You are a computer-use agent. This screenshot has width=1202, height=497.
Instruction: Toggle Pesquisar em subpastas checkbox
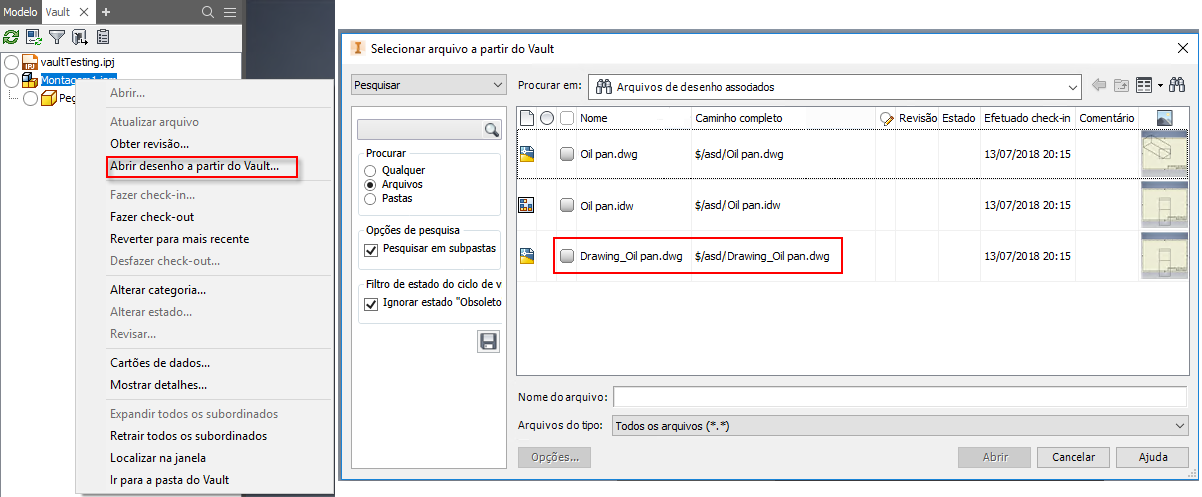pyautogui.click(x=372, y=249)
